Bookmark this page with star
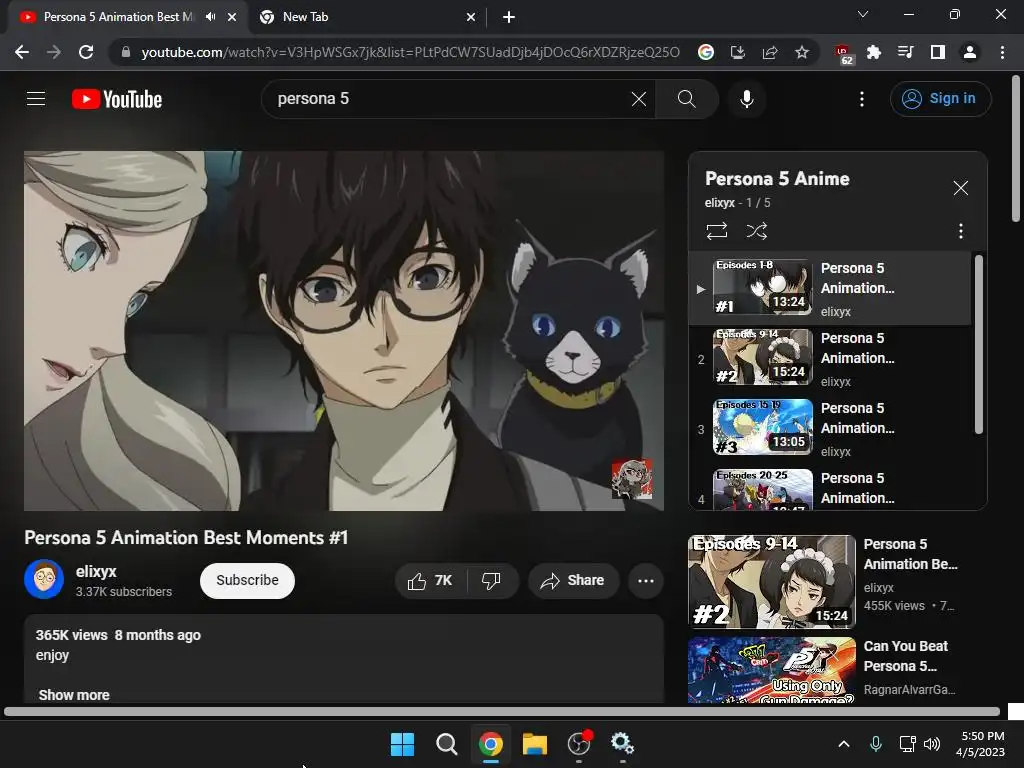1024x768 pixels. [802, 52]
